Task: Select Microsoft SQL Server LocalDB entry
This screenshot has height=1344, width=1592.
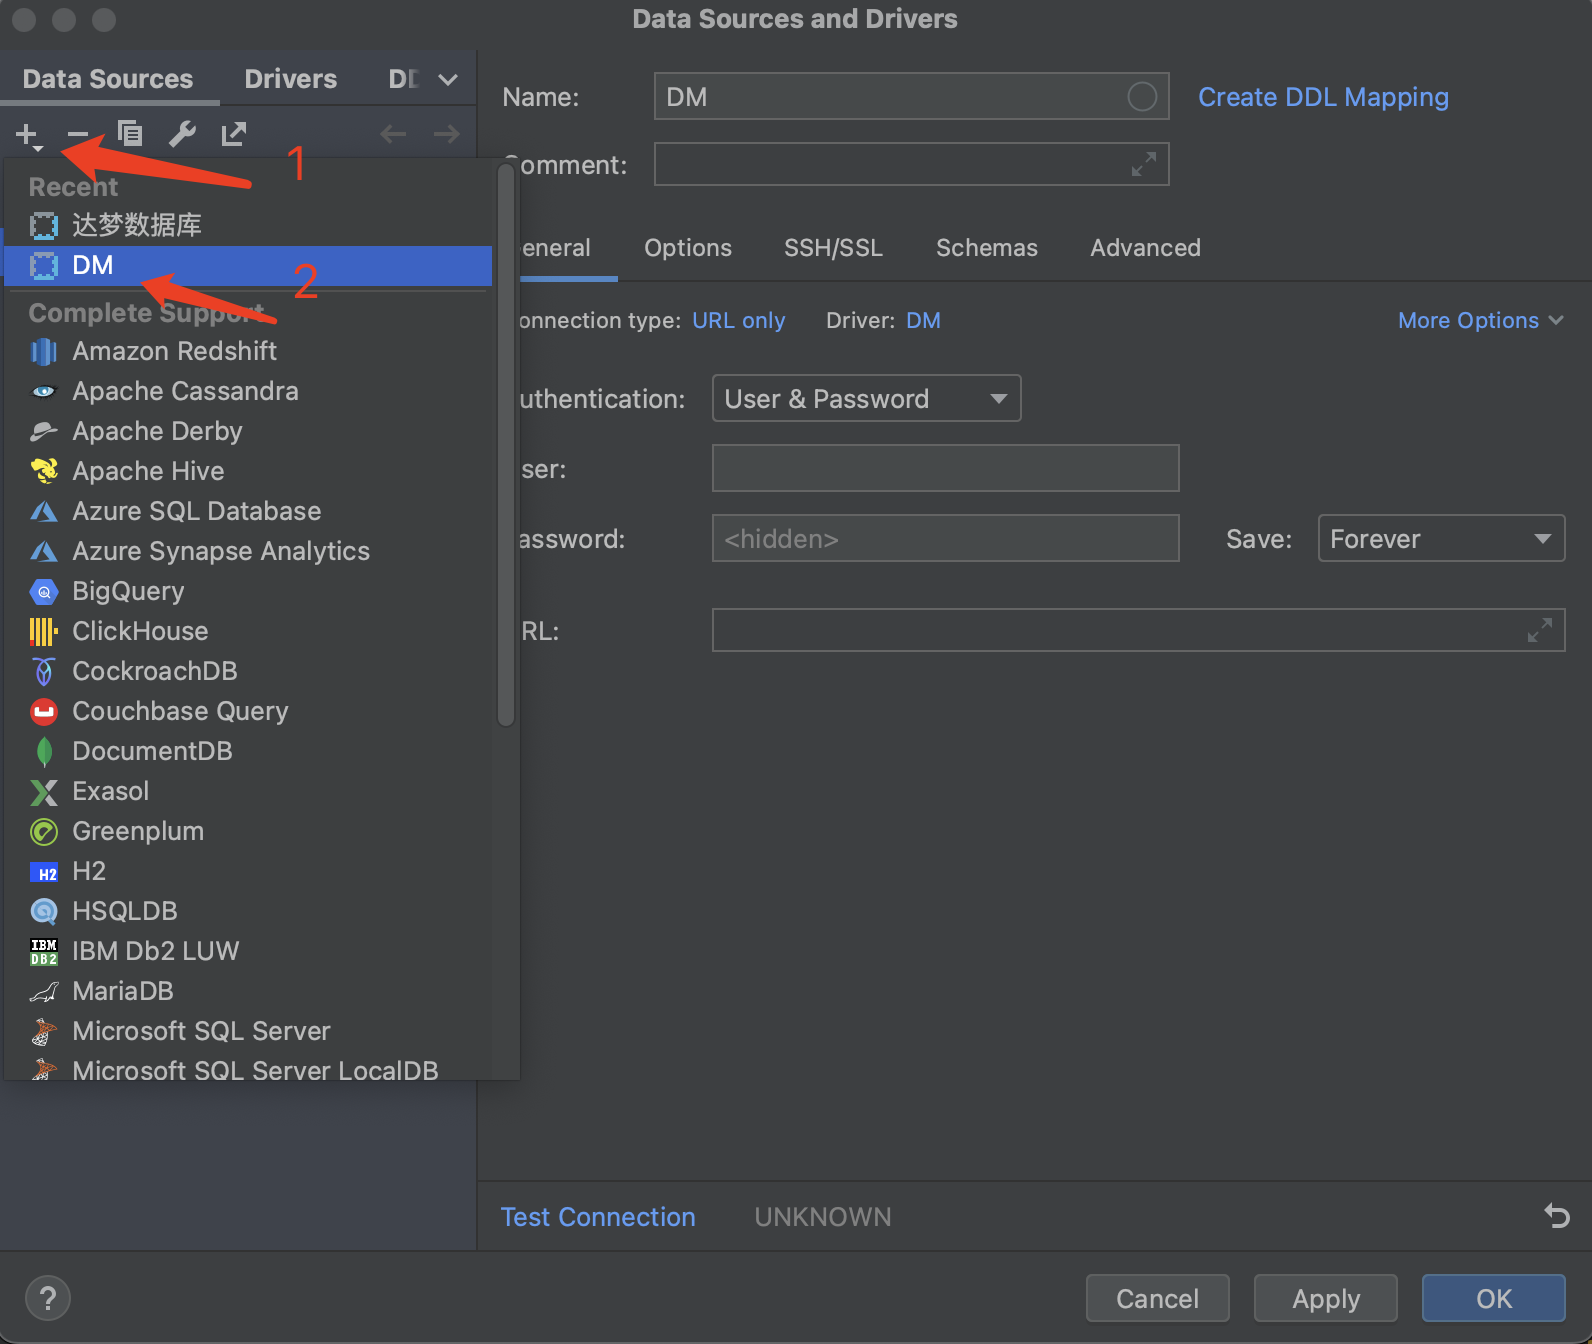Action: tap(248, 1067)
